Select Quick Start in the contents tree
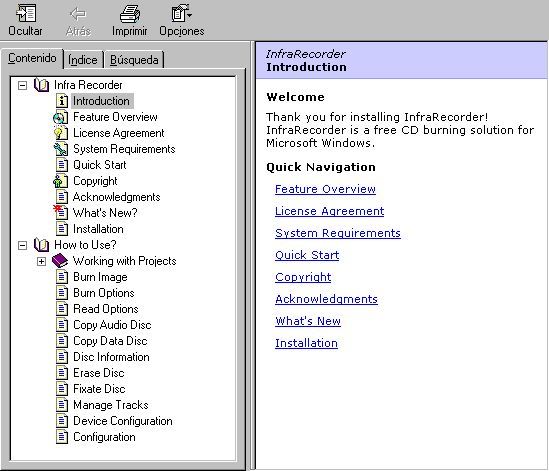The height and width of the screenshot is (471, 549). pyautogui.click(x=99, y=165)
